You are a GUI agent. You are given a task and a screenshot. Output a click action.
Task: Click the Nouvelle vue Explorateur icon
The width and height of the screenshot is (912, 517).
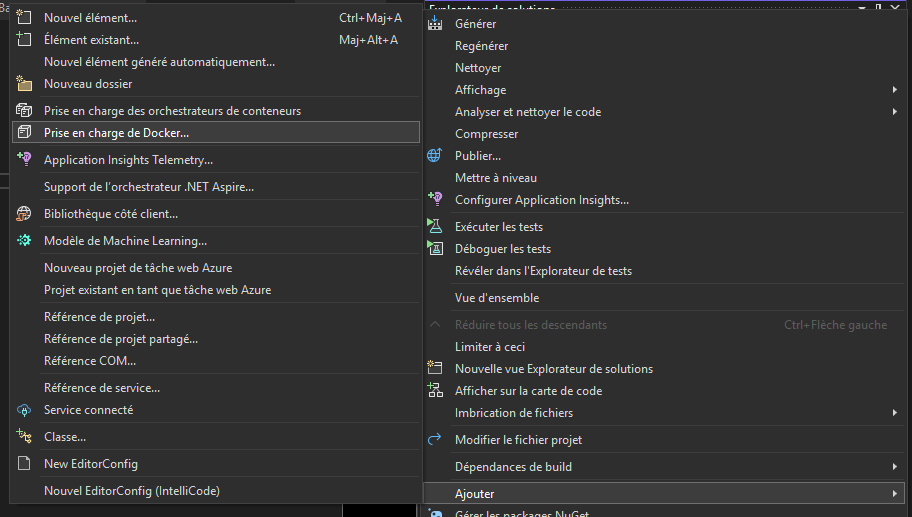[434, 368]
